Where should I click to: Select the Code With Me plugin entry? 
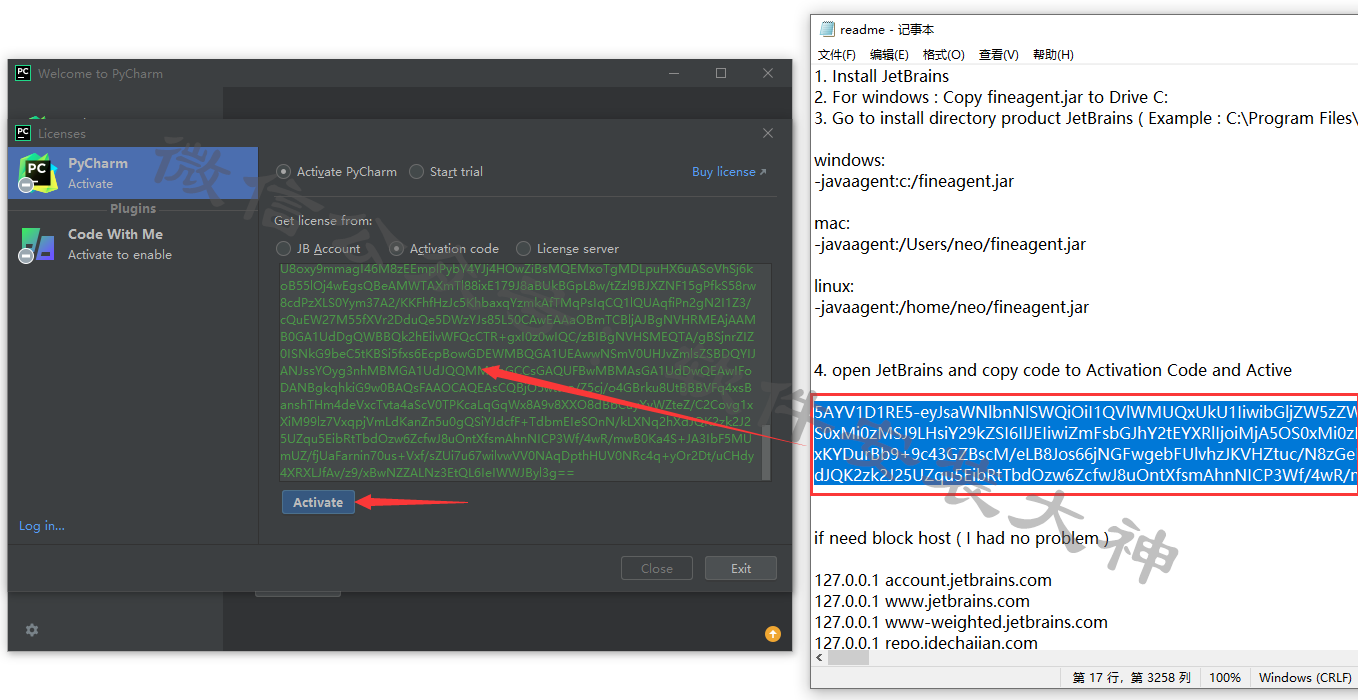coord(133,244)
